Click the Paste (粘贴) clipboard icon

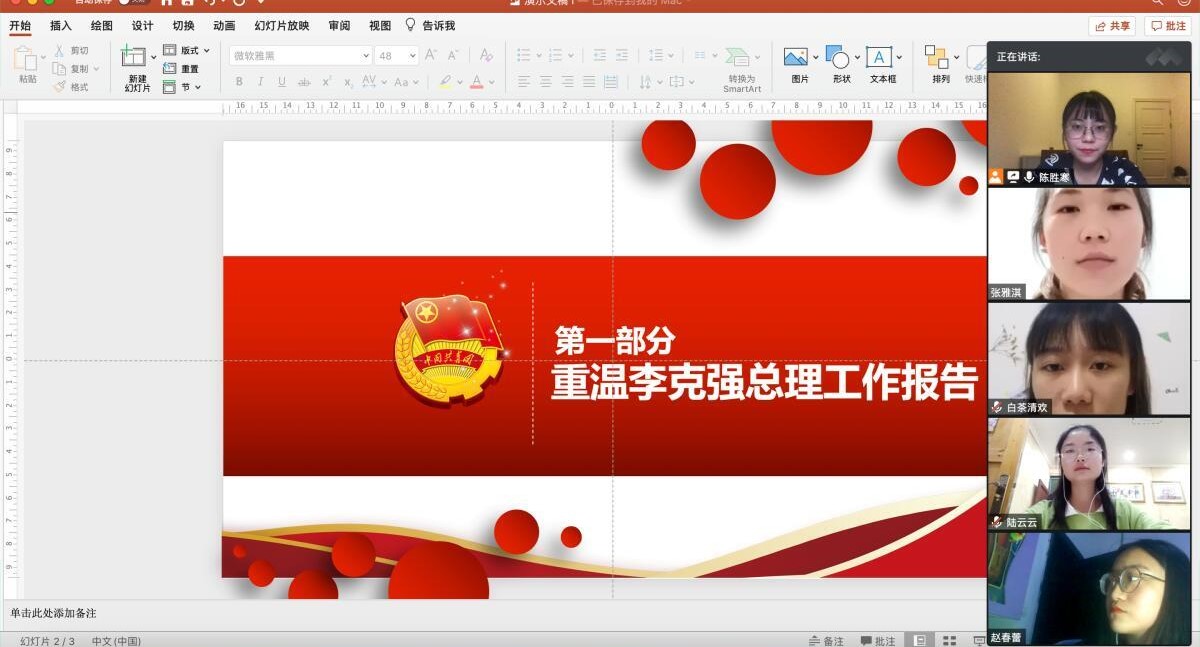point(25,59)
